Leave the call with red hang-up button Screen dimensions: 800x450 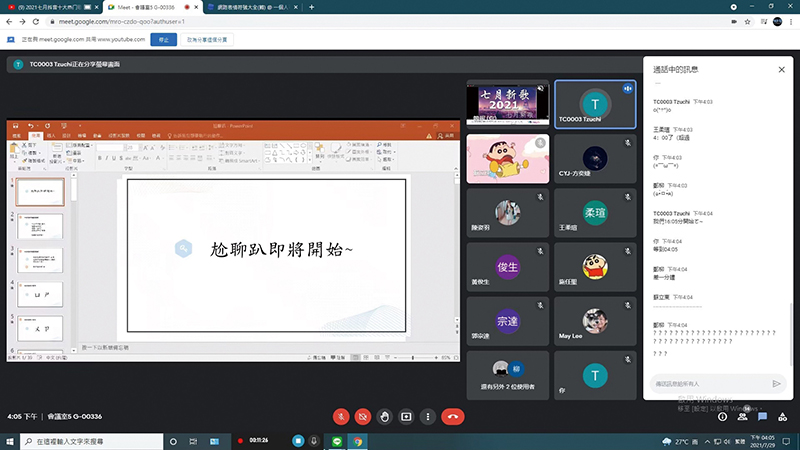pyautogui.click(x=453, y=417)
